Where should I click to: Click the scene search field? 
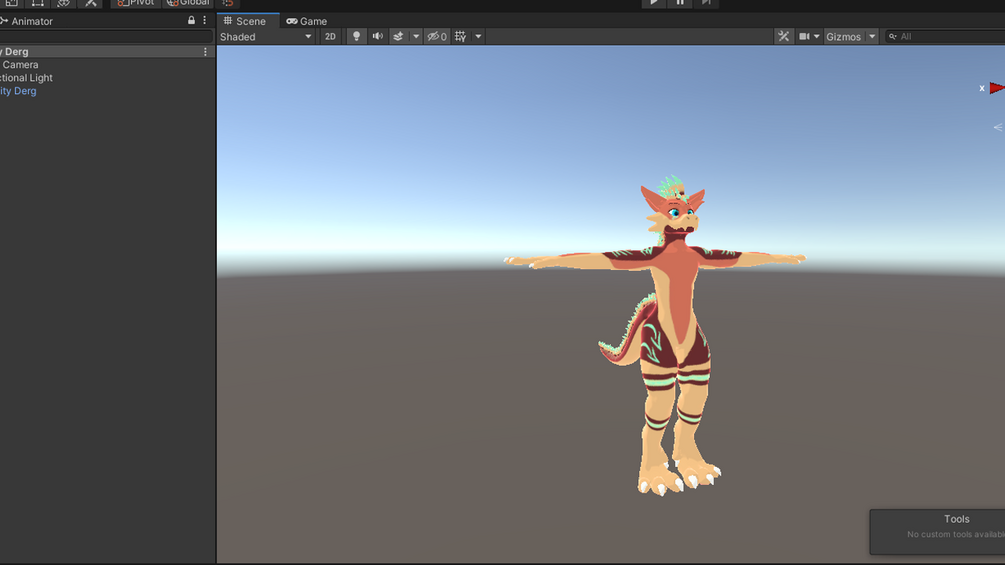(x=945, y=37)
